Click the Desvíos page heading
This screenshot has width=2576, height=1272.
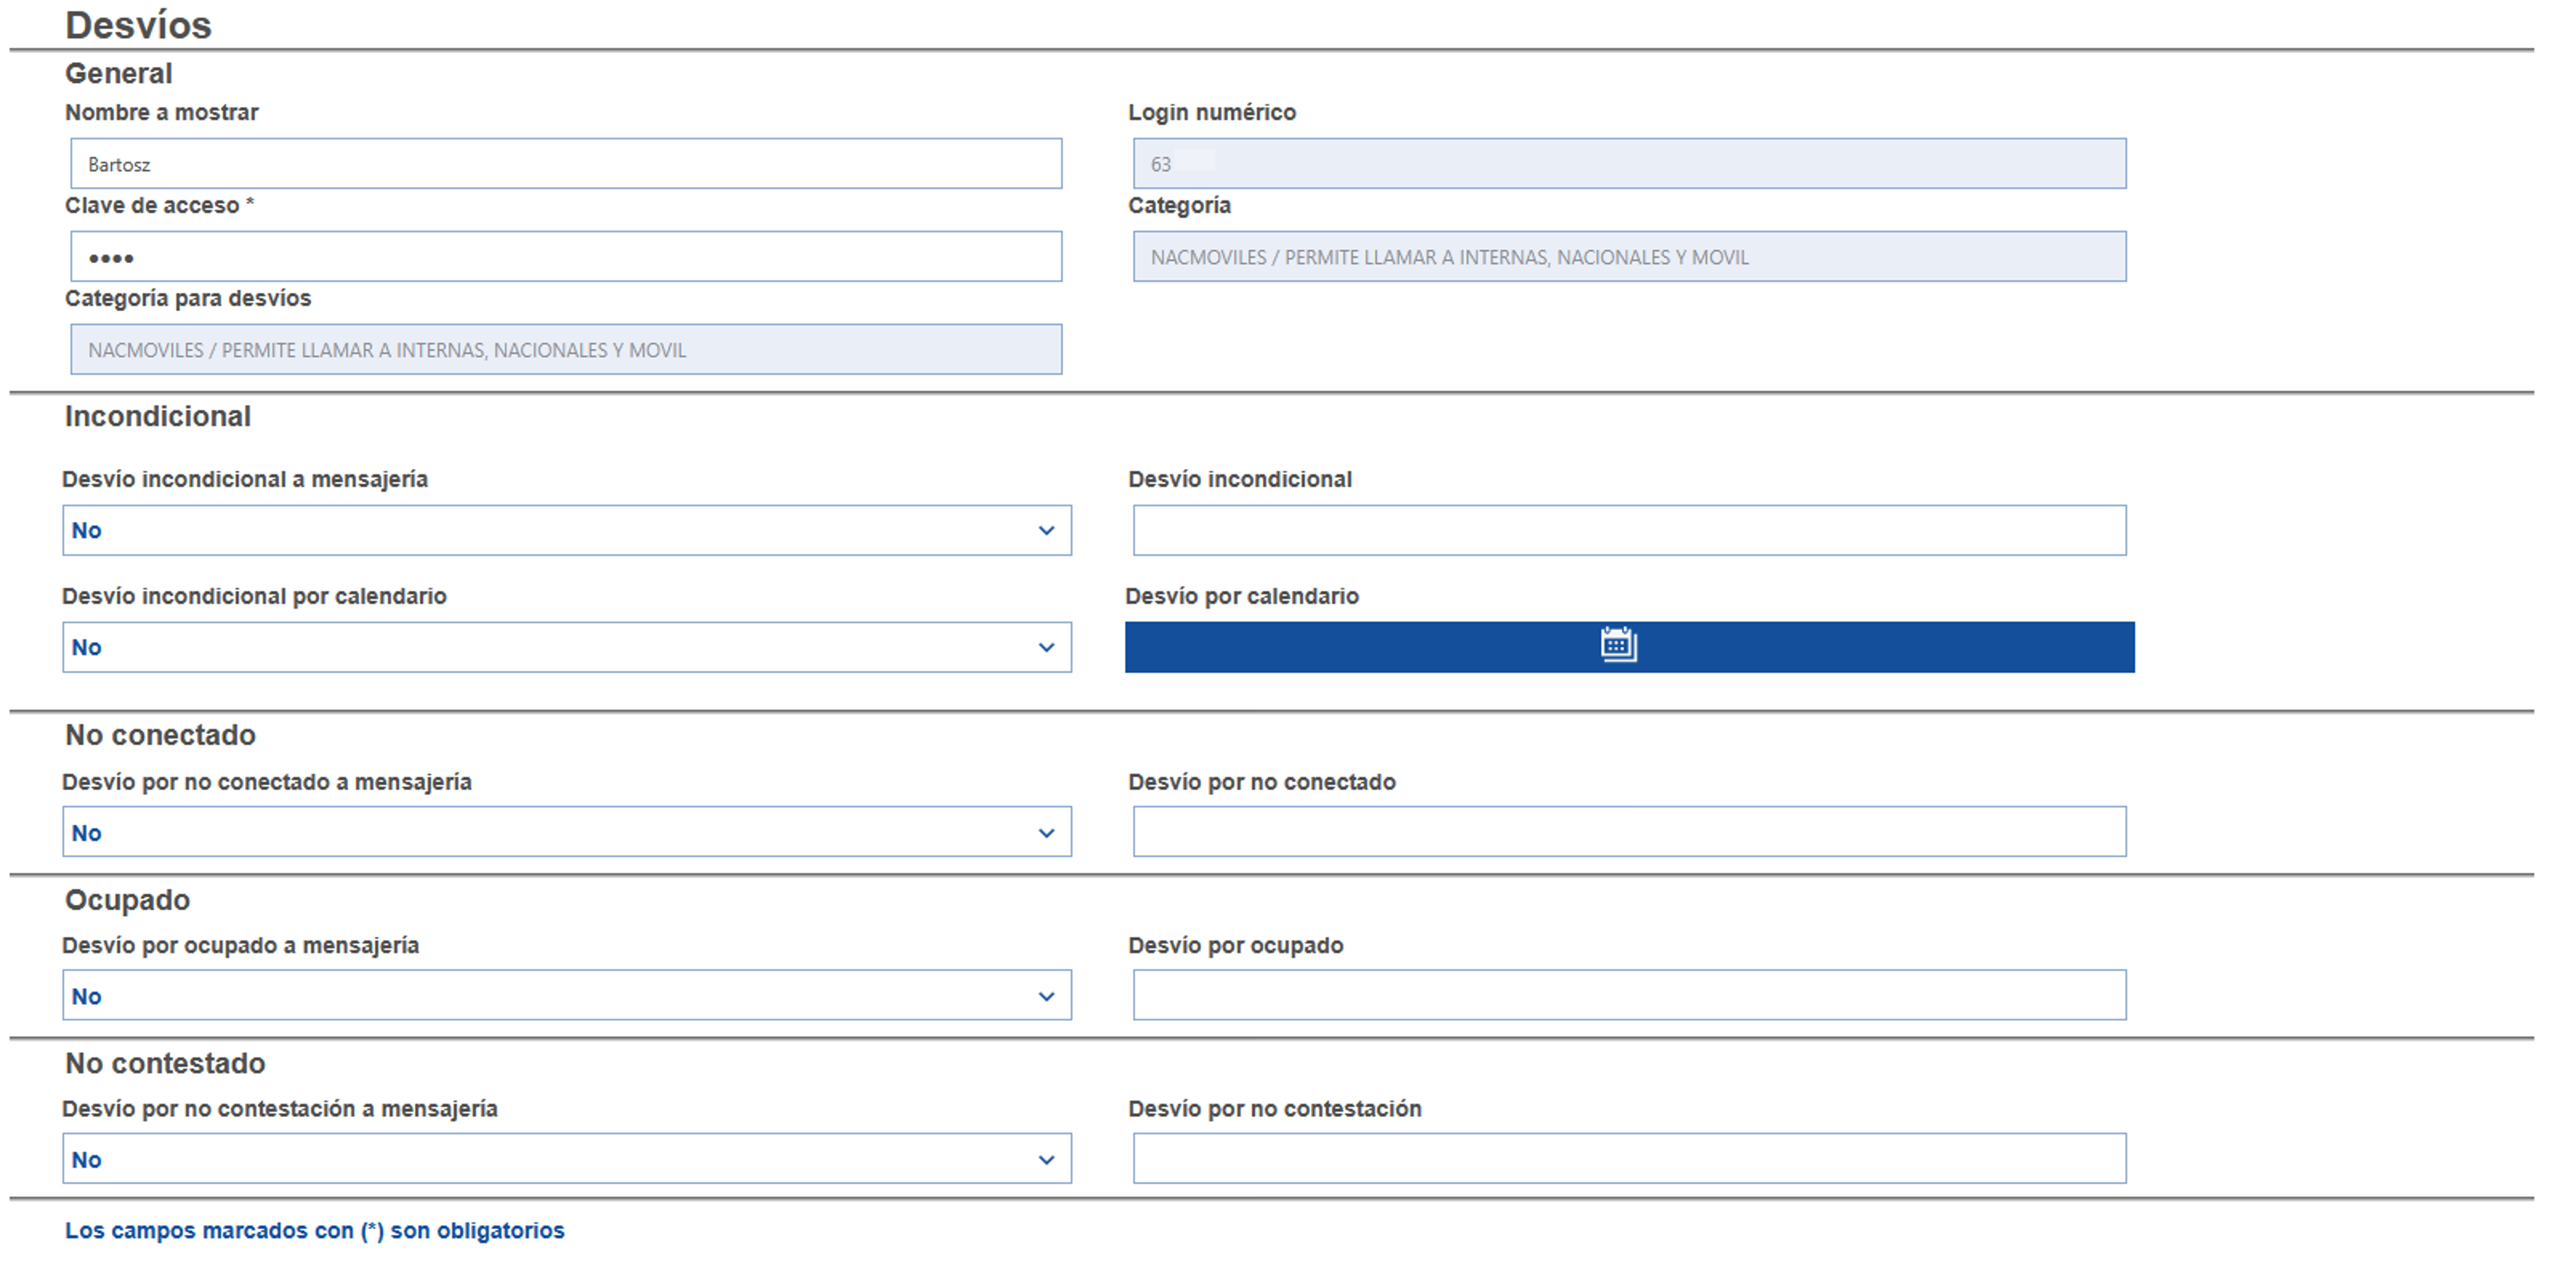[x=138, y=25]
